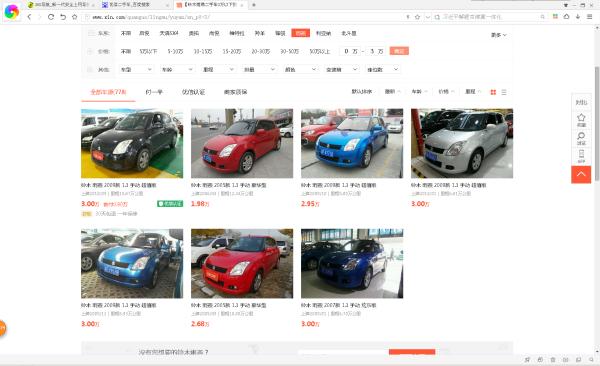Switch to list view of listings
The image size is (600, 366).
pyautogui.click(x=504, y=92)
